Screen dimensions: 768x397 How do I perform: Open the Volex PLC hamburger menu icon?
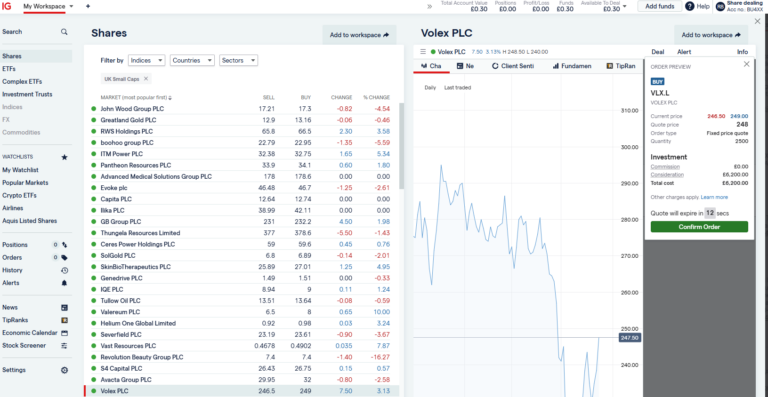(x=423, y=51)
